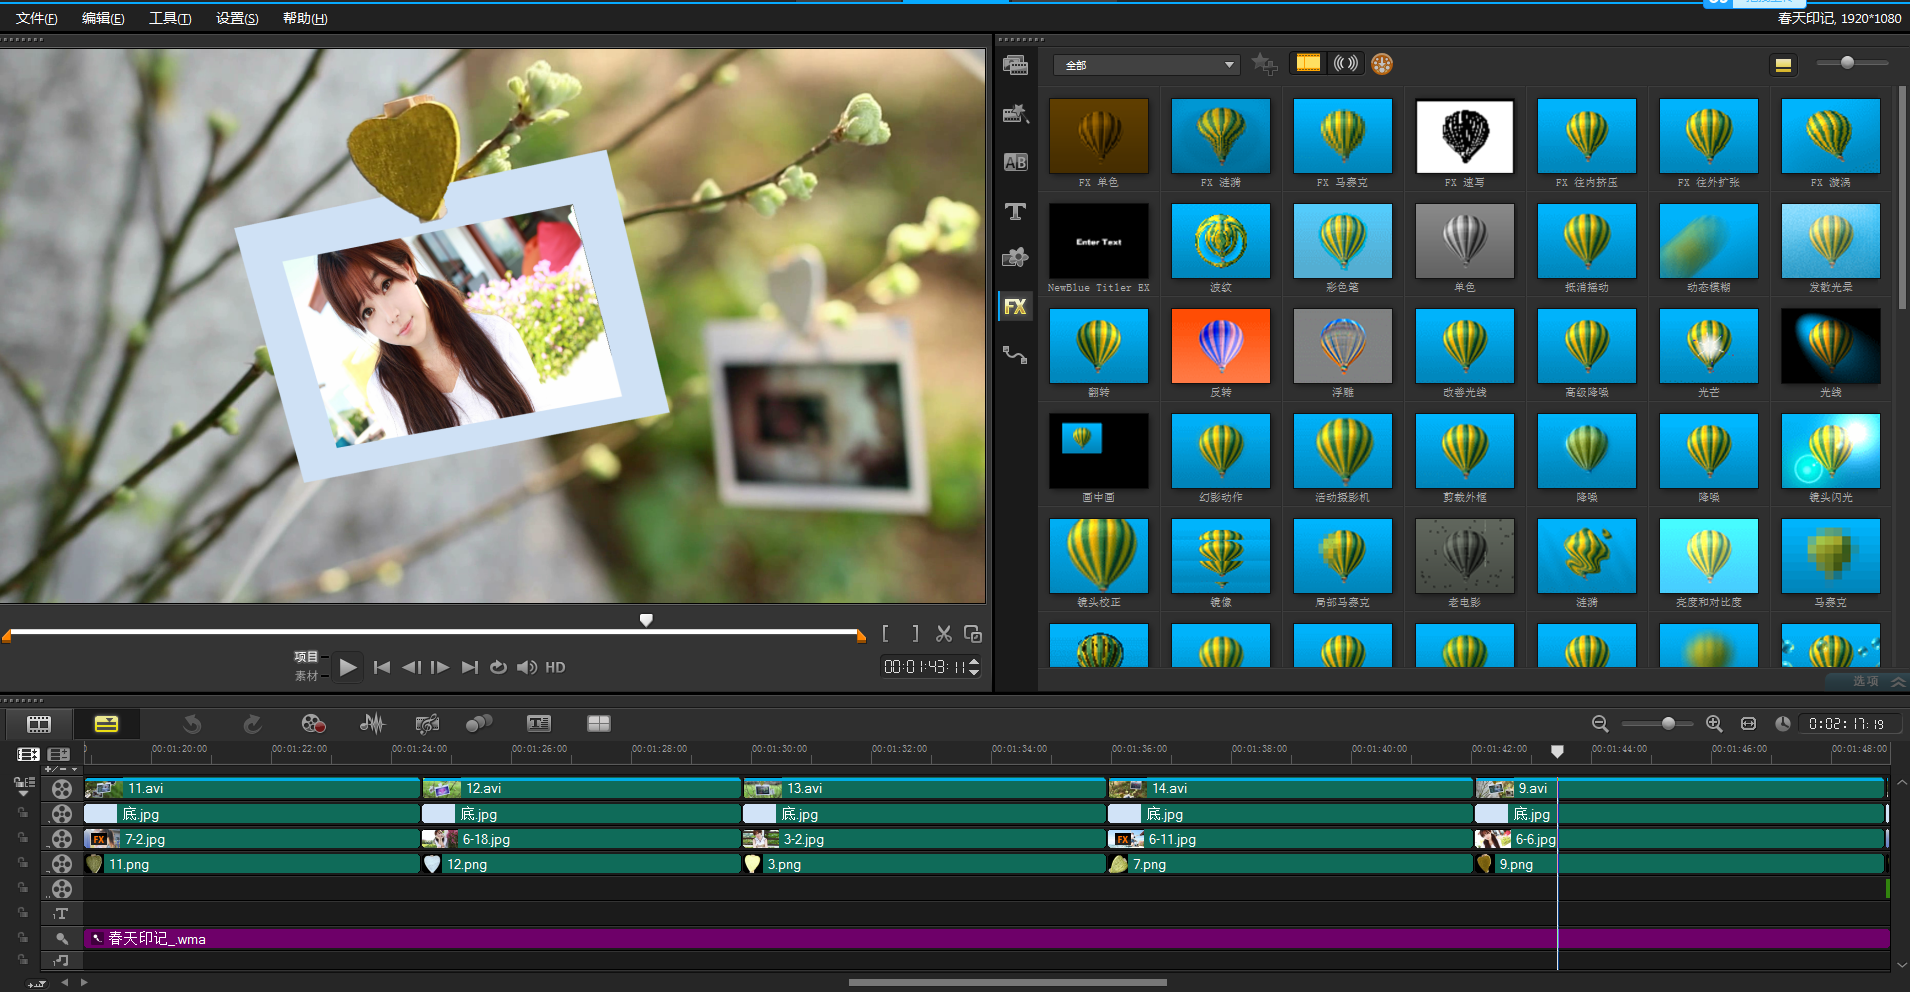Open the +/- track visibility dropdown
The width and height of the screenshot is (1910, 992).
pyautogui.click(x=61, y=769)
